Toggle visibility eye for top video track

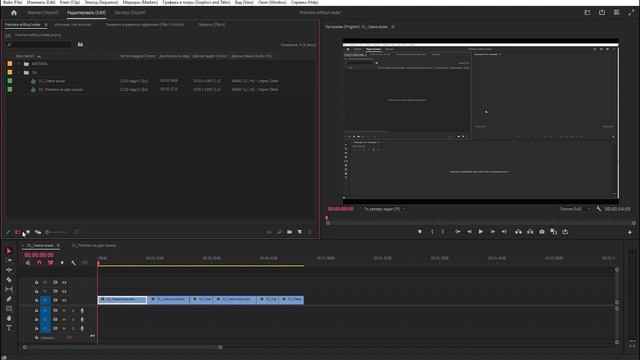click(64, 282)
